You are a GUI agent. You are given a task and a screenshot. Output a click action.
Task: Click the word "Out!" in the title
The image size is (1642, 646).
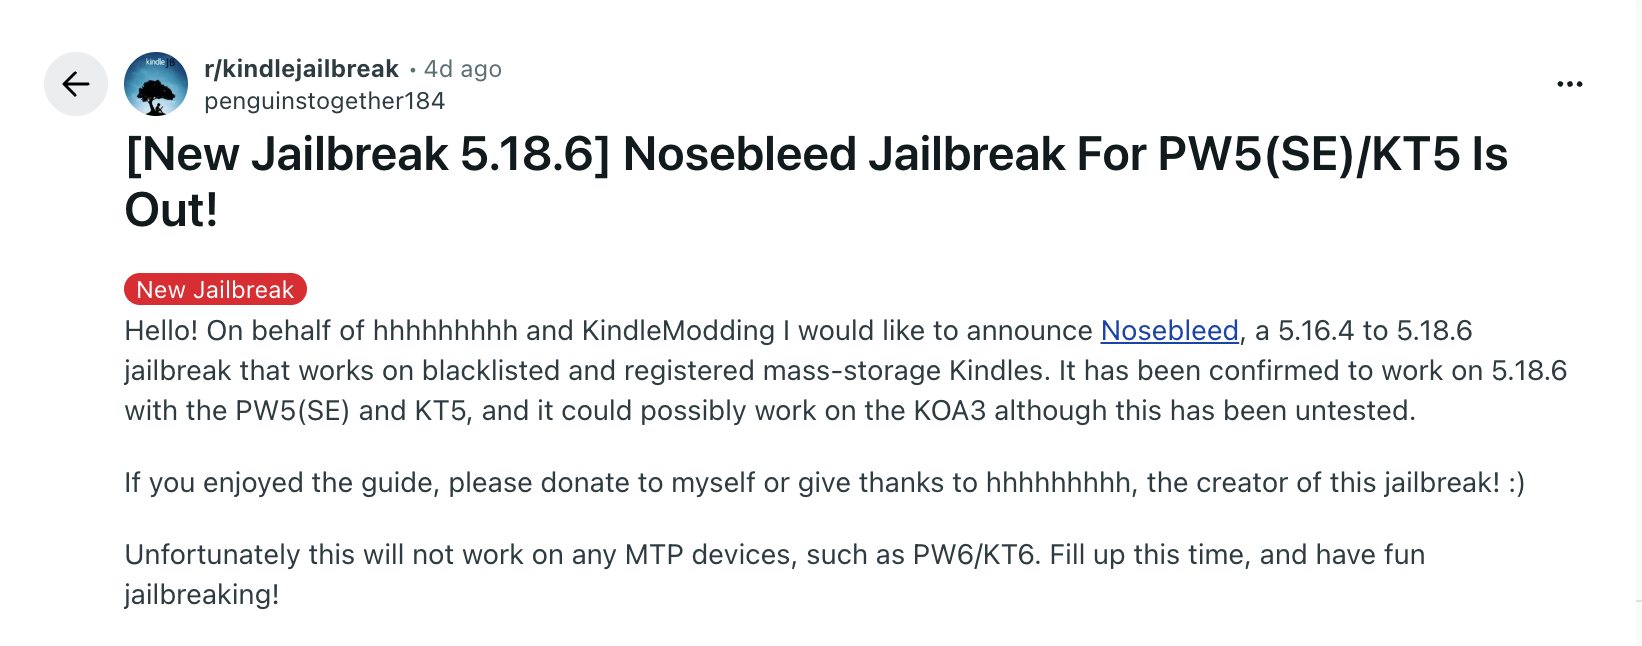coord(171,210)
